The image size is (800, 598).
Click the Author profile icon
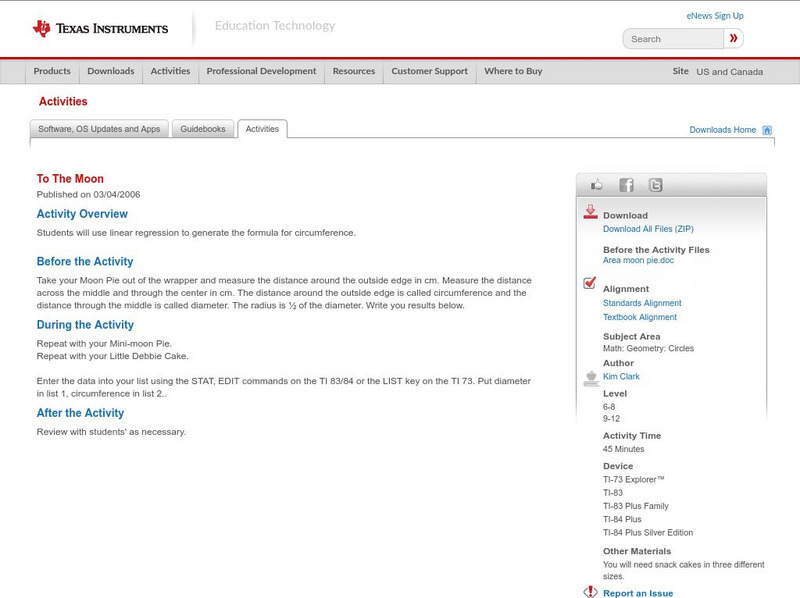point(589,377)
